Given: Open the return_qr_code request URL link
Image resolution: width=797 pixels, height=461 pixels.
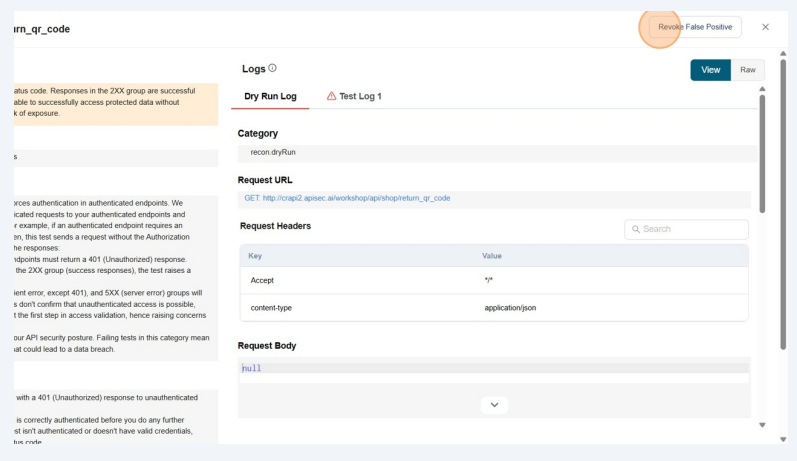Looking at the screenshot, I should [347, 198].
